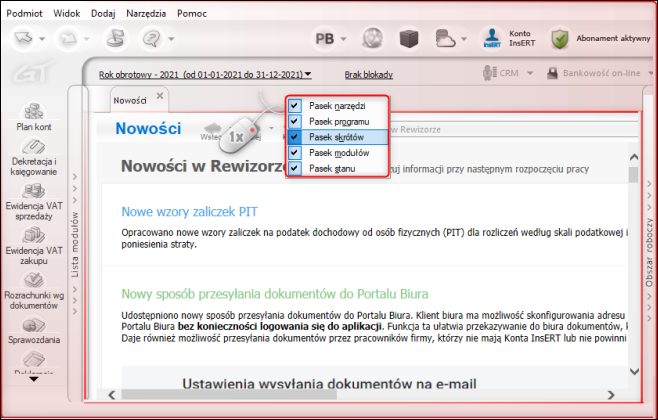The width and height of the screenshot is (658, 420).
Task: Open the Pomoc menu
Action: [x=192, y=13]
